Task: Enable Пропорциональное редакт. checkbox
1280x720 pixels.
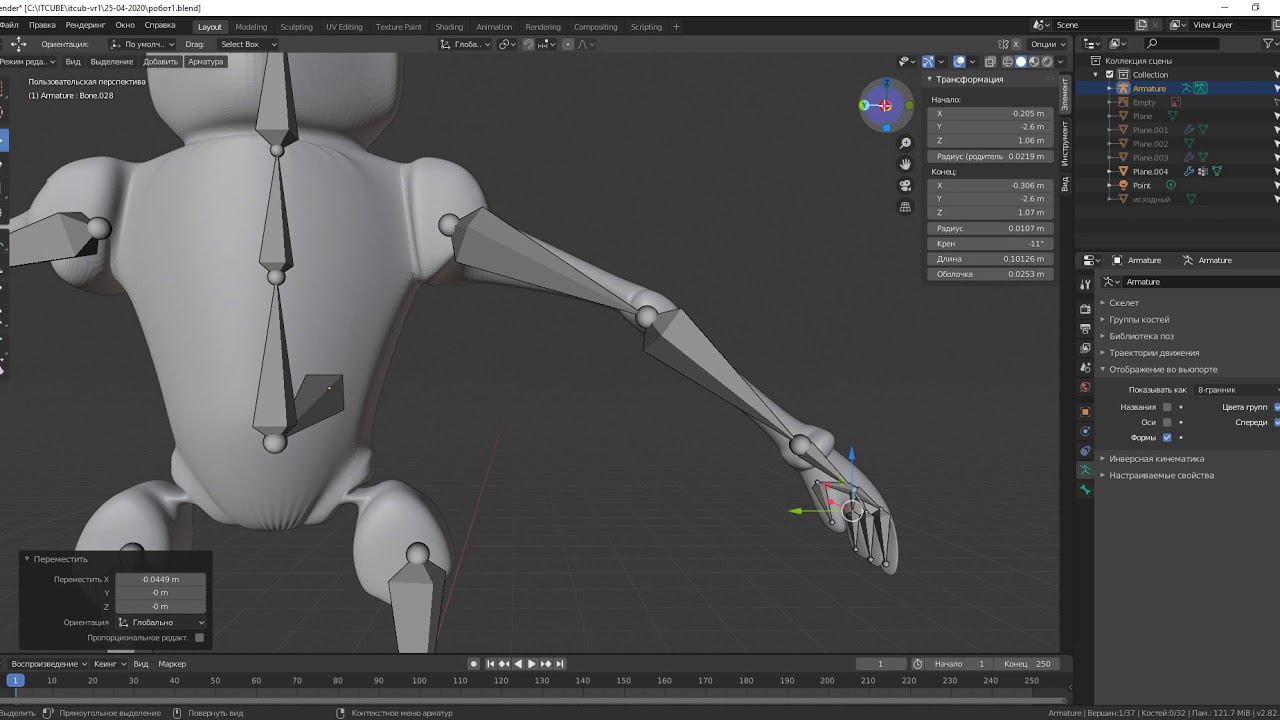Action: 199,637
